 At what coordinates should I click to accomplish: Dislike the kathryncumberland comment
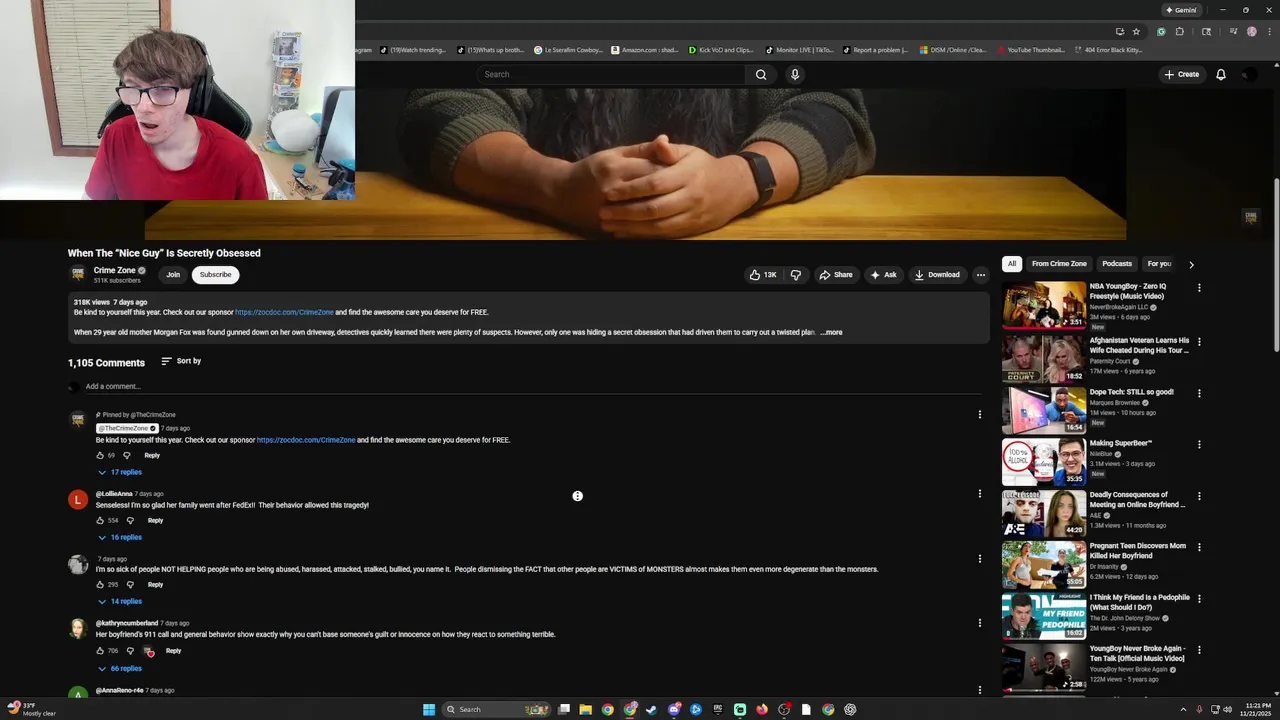[130, 651]
